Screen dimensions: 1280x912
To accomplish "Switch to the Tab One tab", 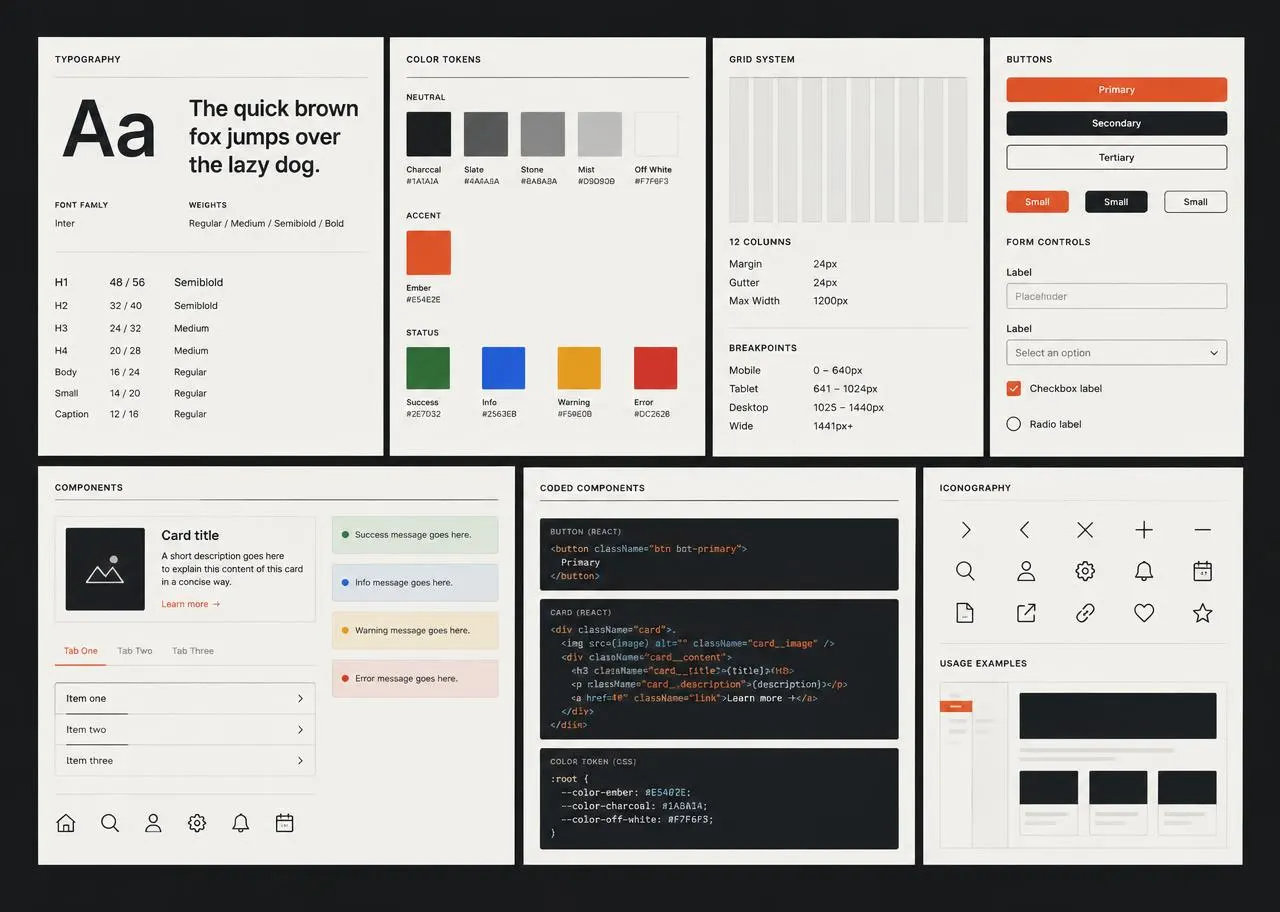I will [80, 651].
